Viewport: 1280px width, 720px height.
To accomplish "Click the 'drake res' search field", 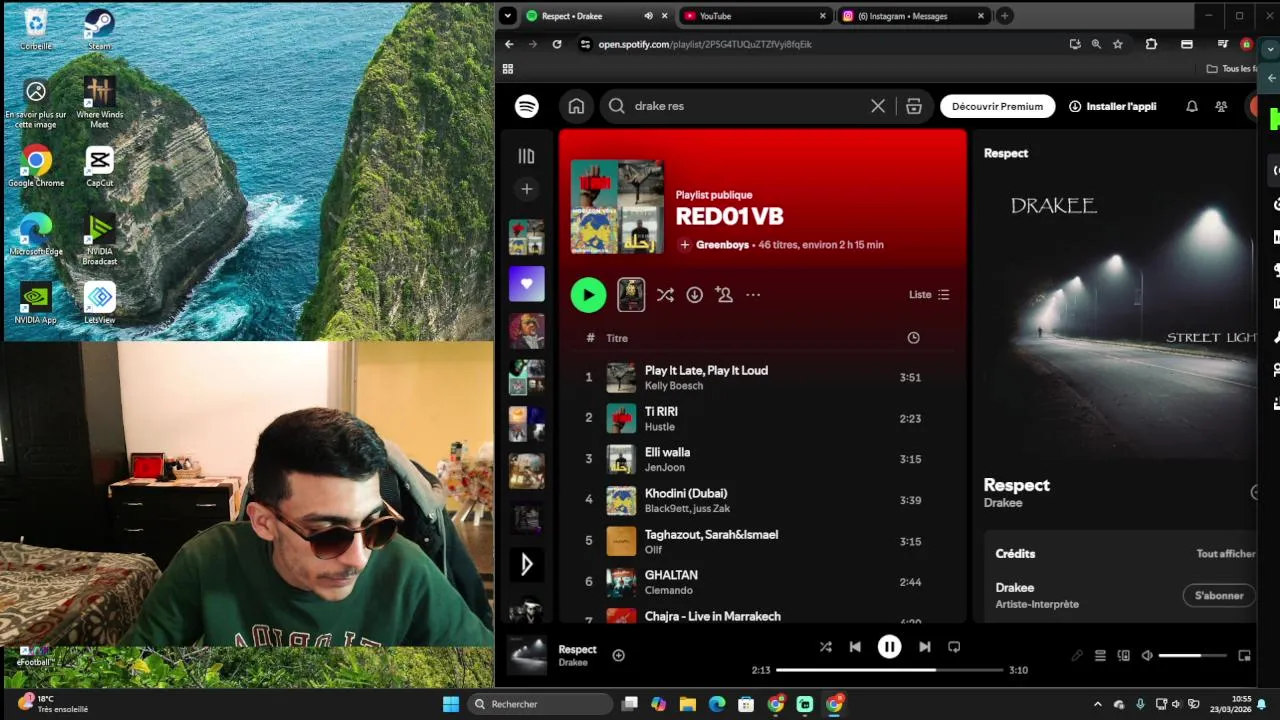I will tap(745, 106).
